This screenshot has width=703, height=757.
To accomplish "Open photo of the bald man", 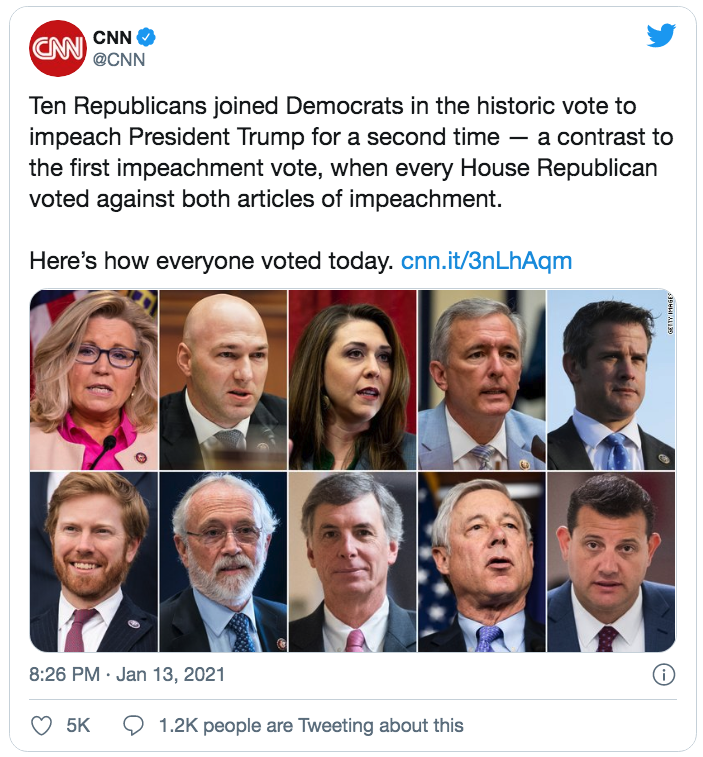I will tap(223, 380).
